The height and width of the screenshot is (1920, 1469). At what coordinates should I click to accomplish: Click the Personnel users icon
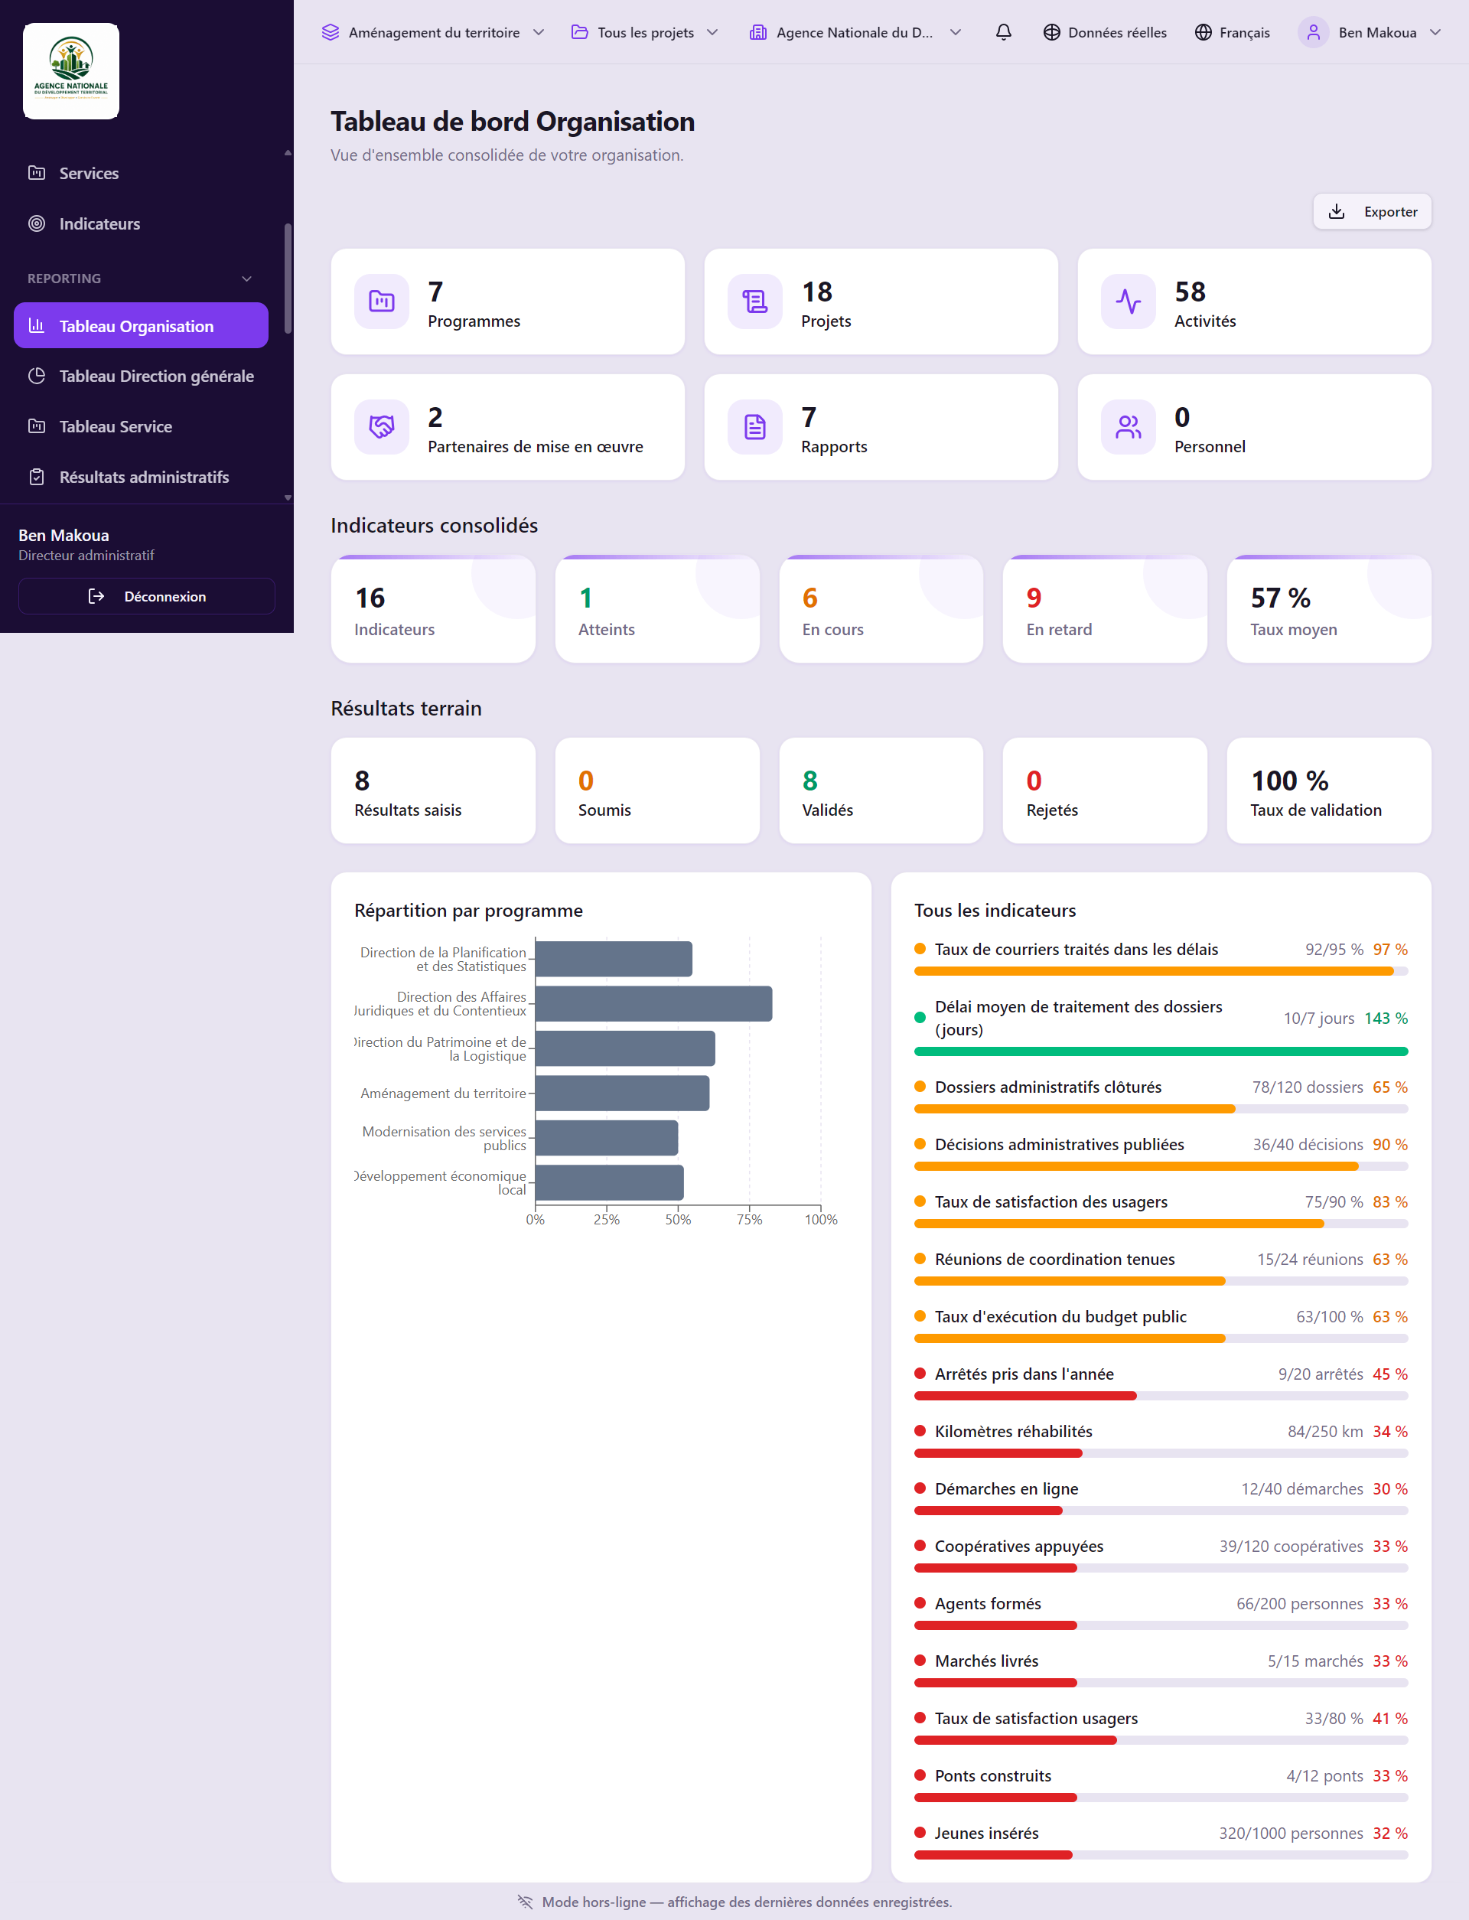1128,427
